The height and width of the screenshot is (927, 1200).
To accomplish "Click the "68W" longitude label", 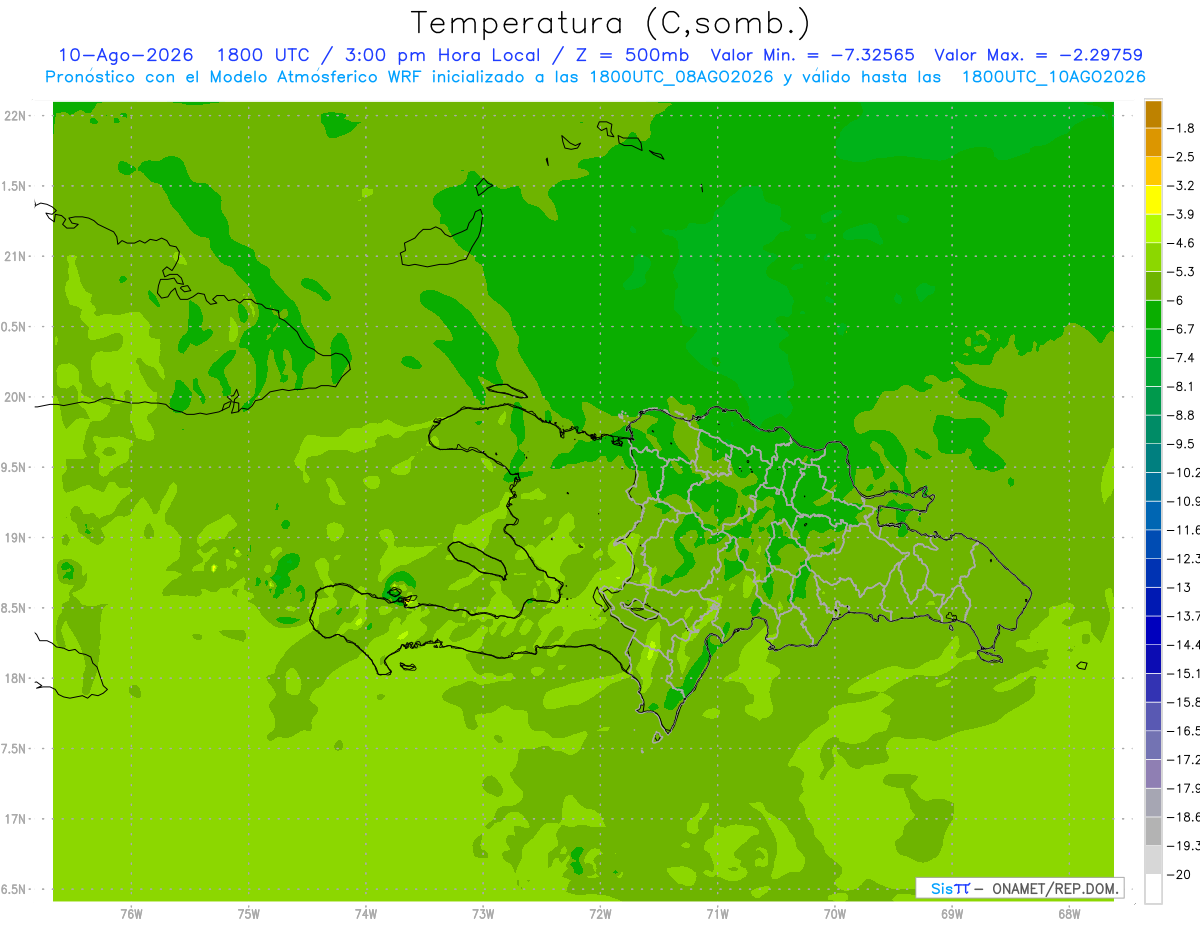I will [1069, 914].
